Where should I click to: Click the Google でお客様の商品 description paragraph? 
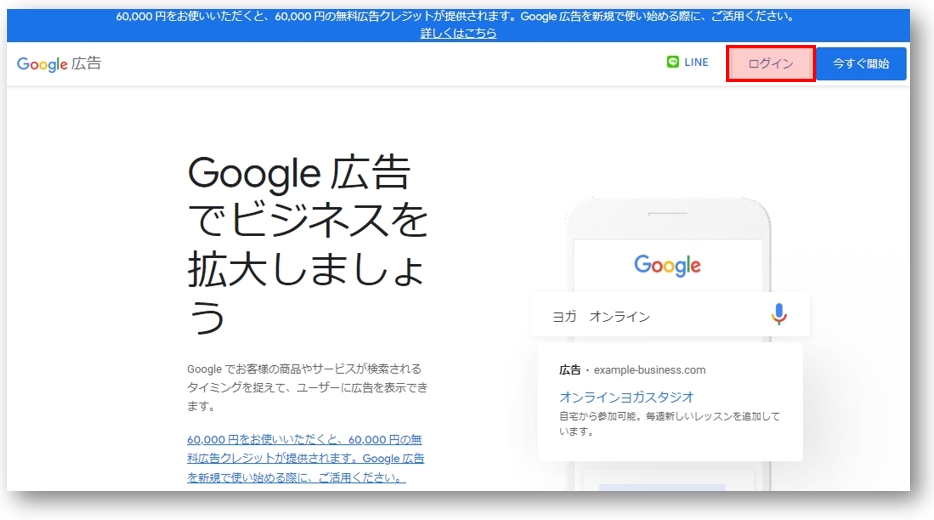[x=307, y=387]
